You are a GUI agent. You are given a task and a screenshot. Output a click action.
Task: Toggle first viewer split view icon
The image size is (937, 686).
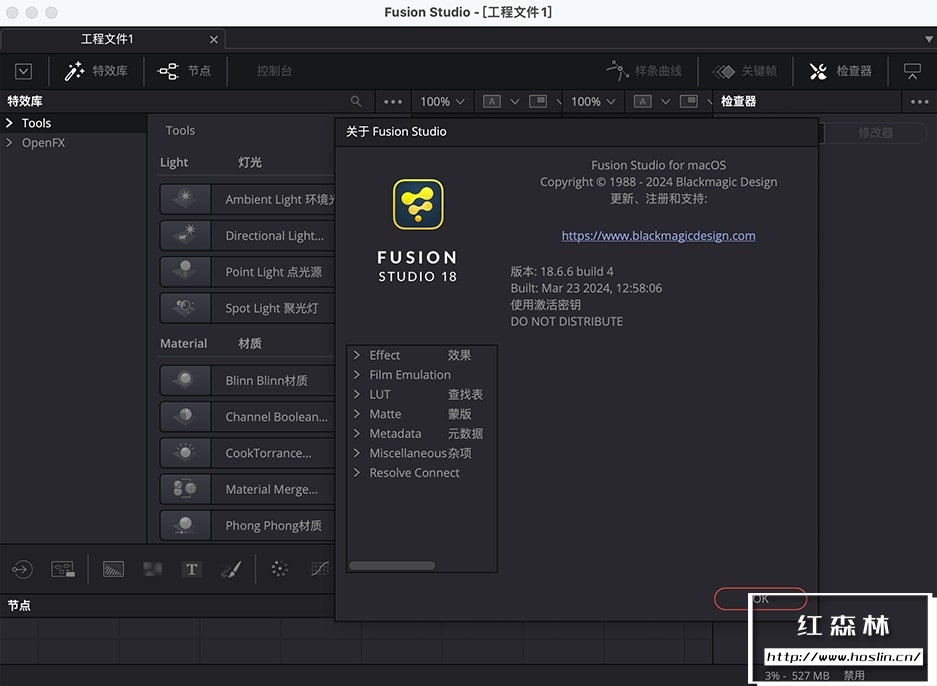tap(538, 102)
